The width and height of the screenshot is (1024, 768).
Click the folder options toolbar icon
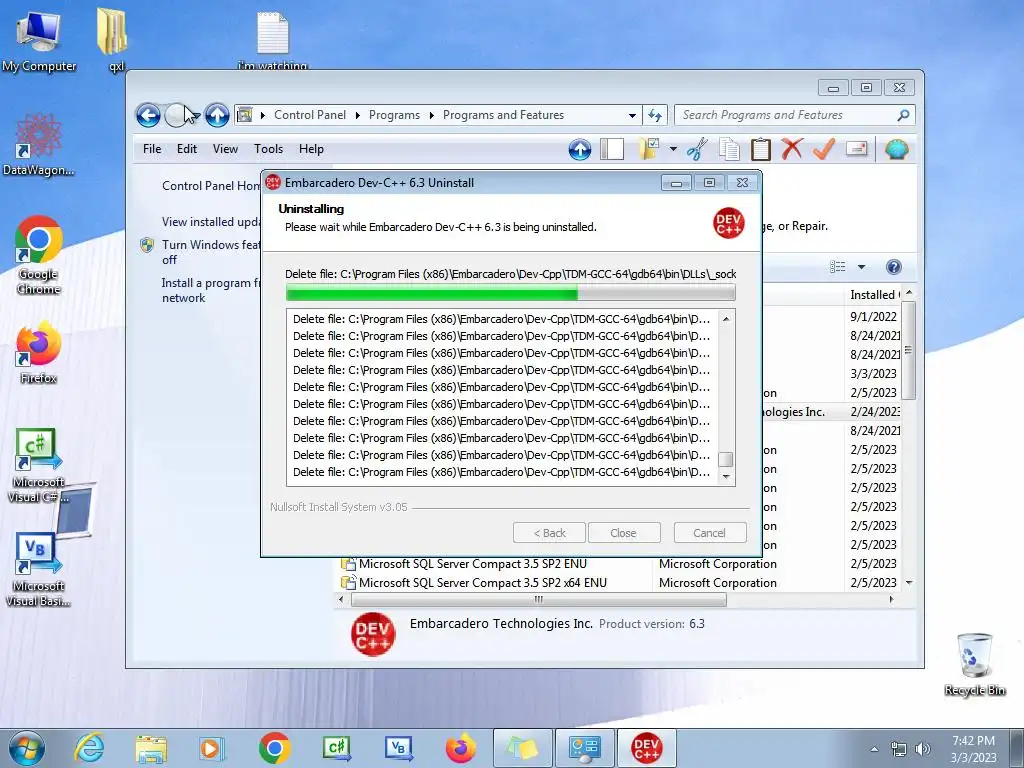[x=648, y=149]
